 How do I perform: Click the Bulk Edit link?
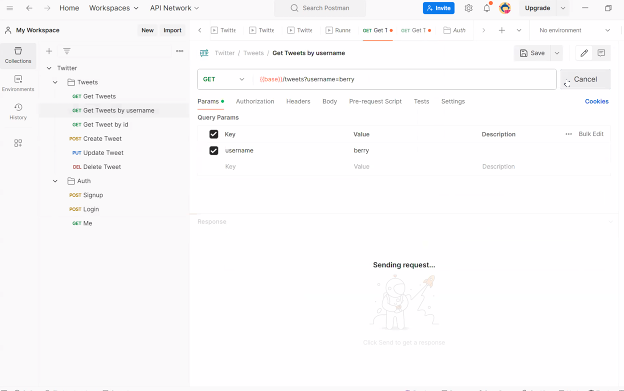(x=591, y=134)
